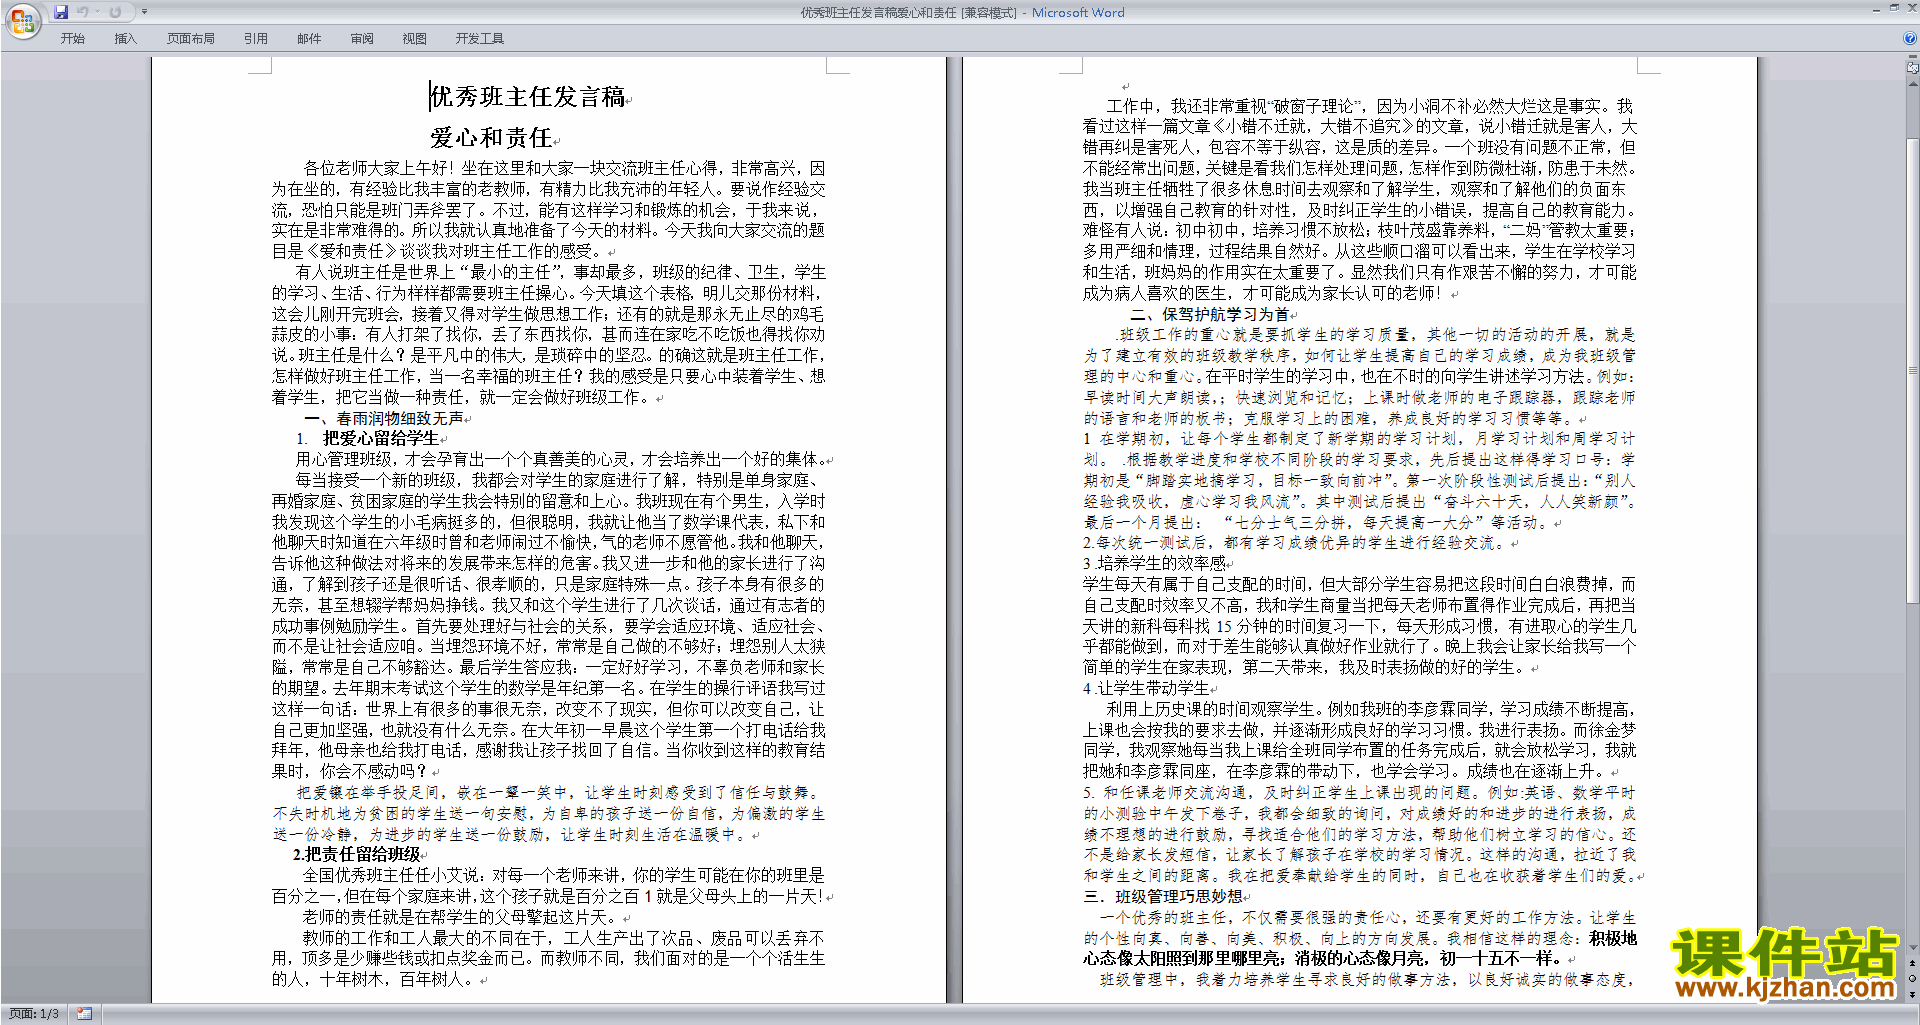
Task: Toggle the ruler icon above scrollbar
Action: click(x=1913, y=67)
